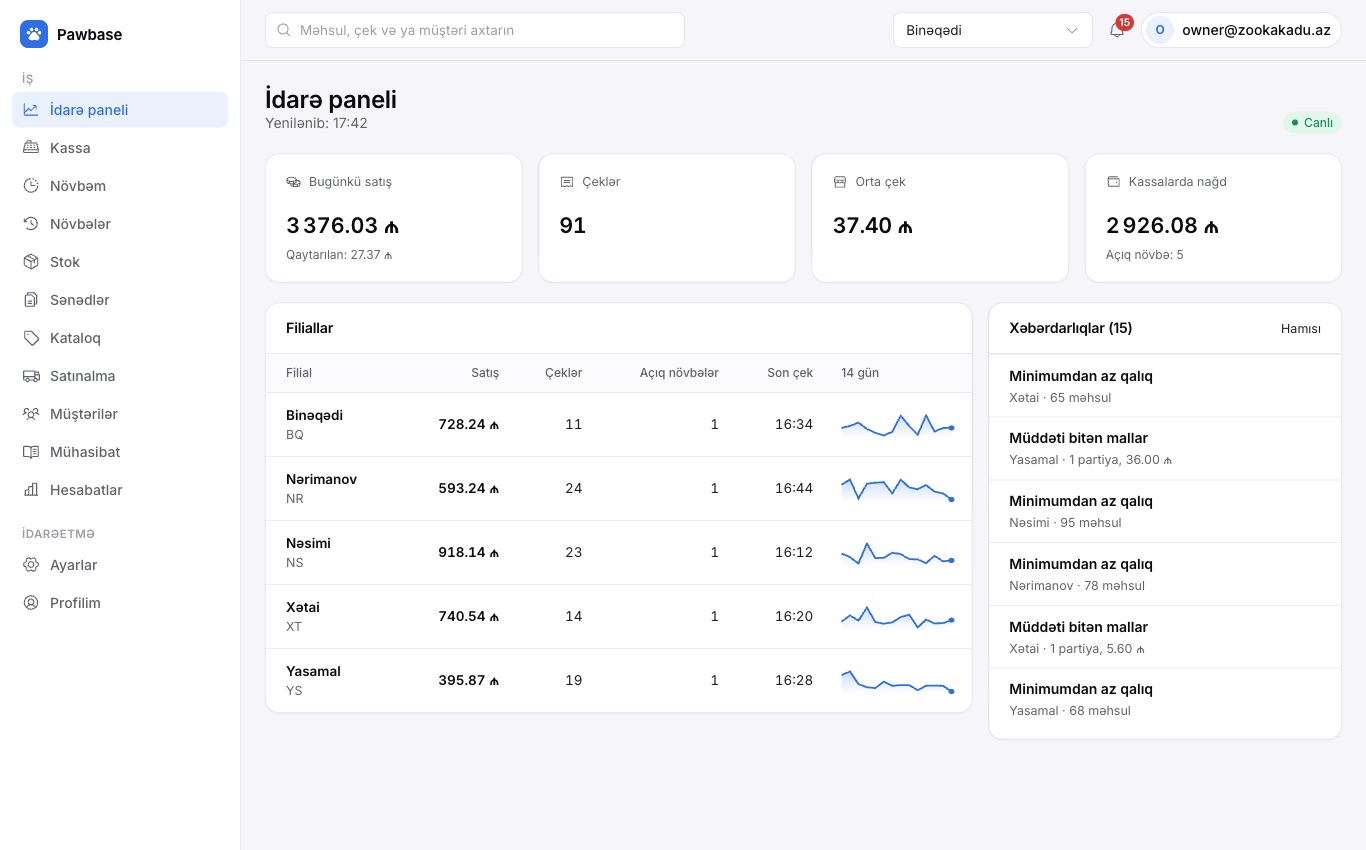Image resolution: width=1366 pixels, height=850 pixels.
Task: Click the Yasamal 14-day sparkline chart
Action: point(898,680)
